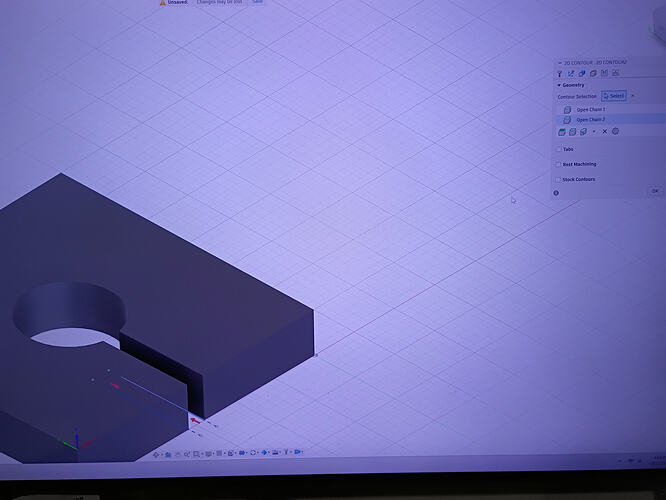Open the Viewports icon in navigation bar
Screen dimensions: 666x500
[231, 453]
